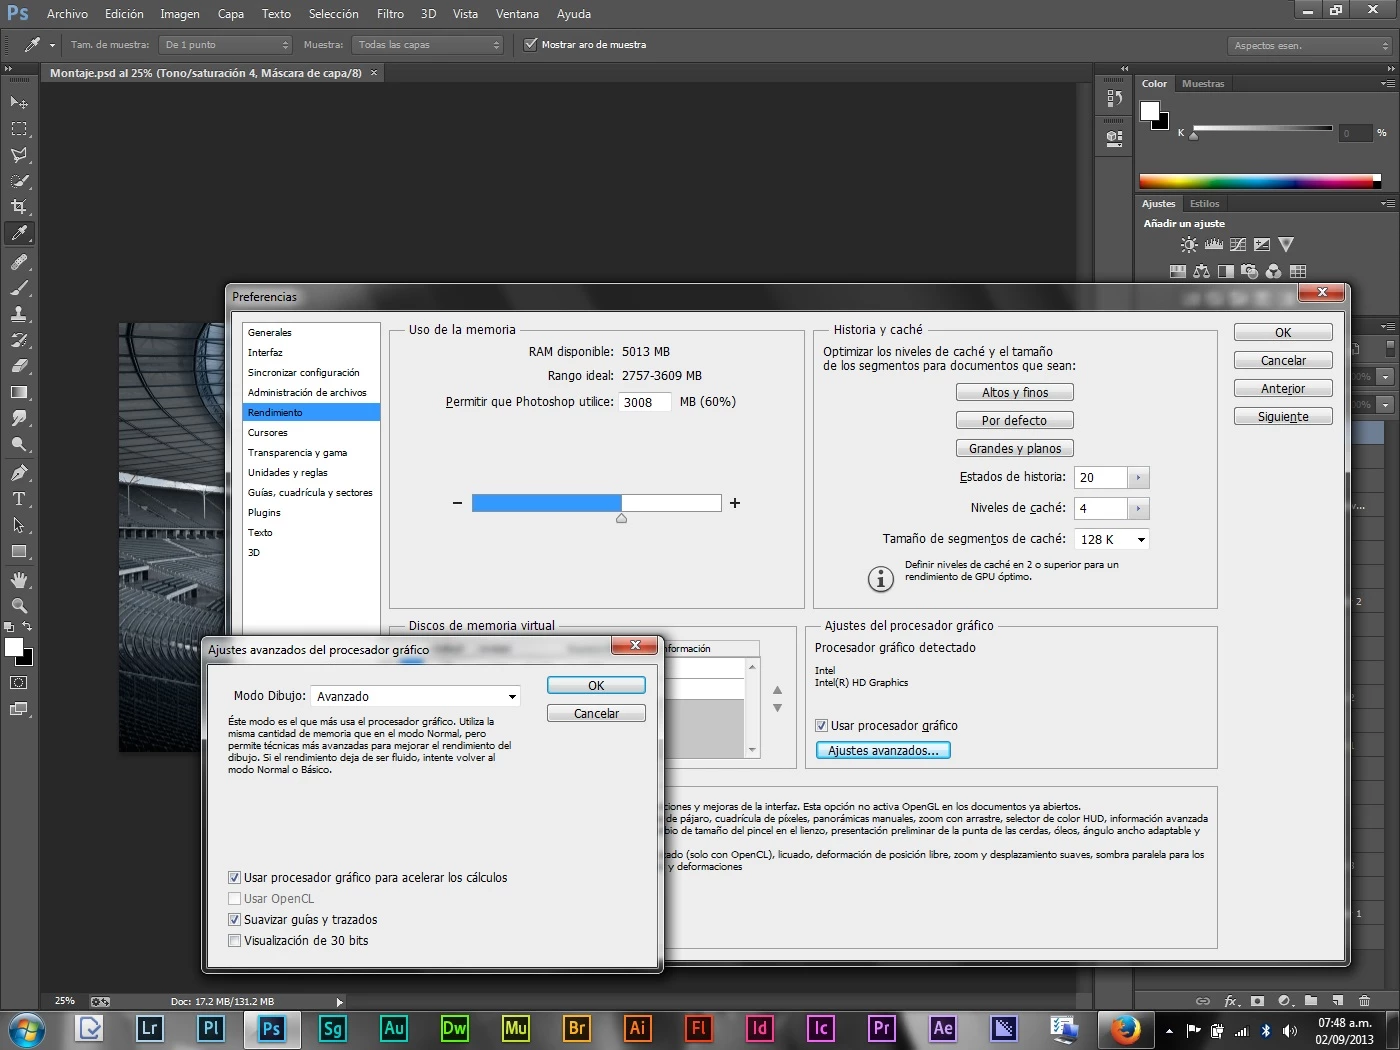The height and width of the screenshot is (1050, 1400).
Task: Select the Gradient tool
Action: point(19,392)
